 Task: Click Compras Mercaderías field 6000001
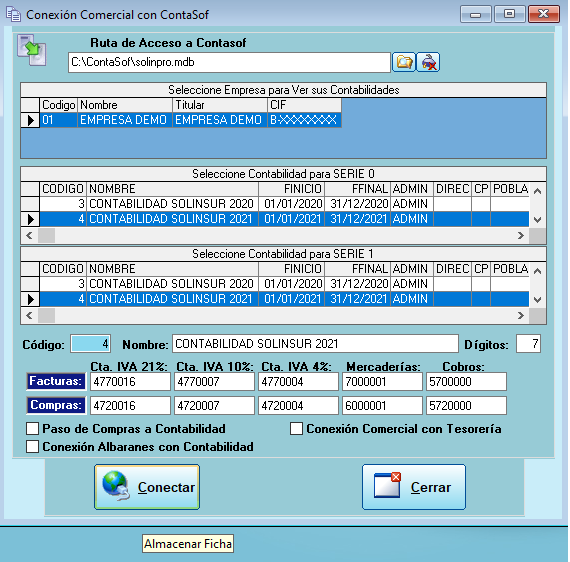(382, 406)
